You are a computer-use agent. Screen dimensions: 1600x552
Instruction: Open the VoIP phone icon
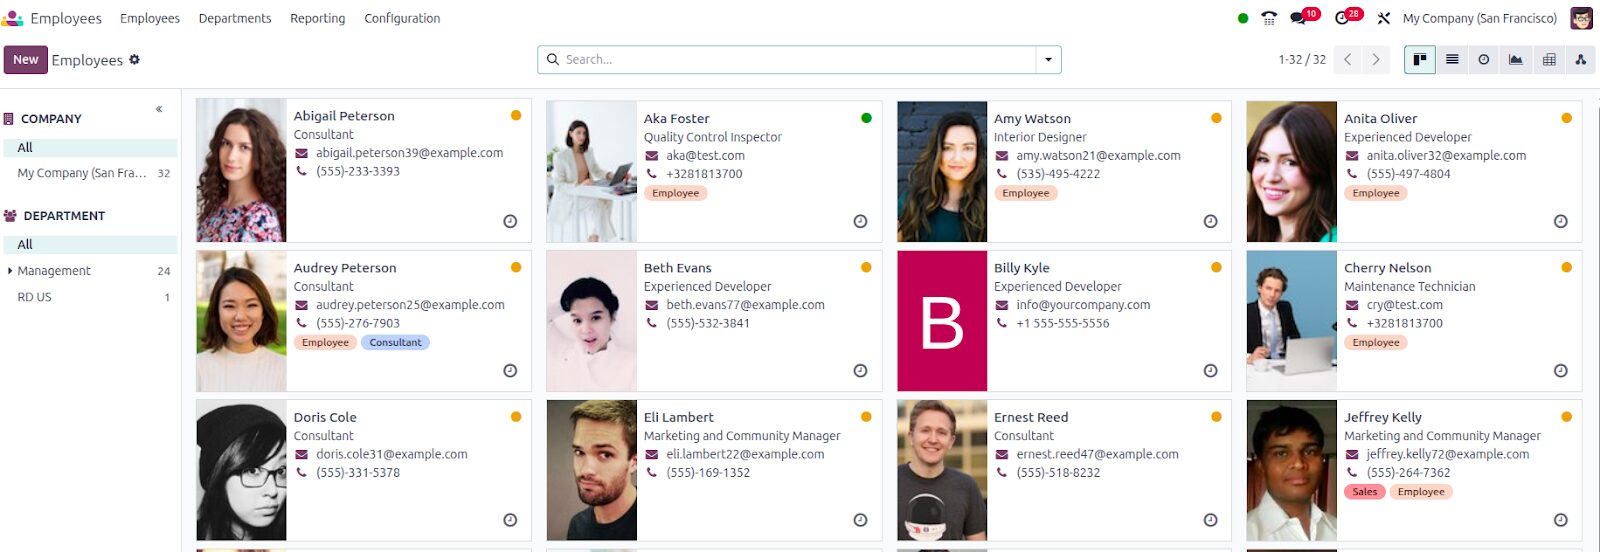click(1269, 18)
